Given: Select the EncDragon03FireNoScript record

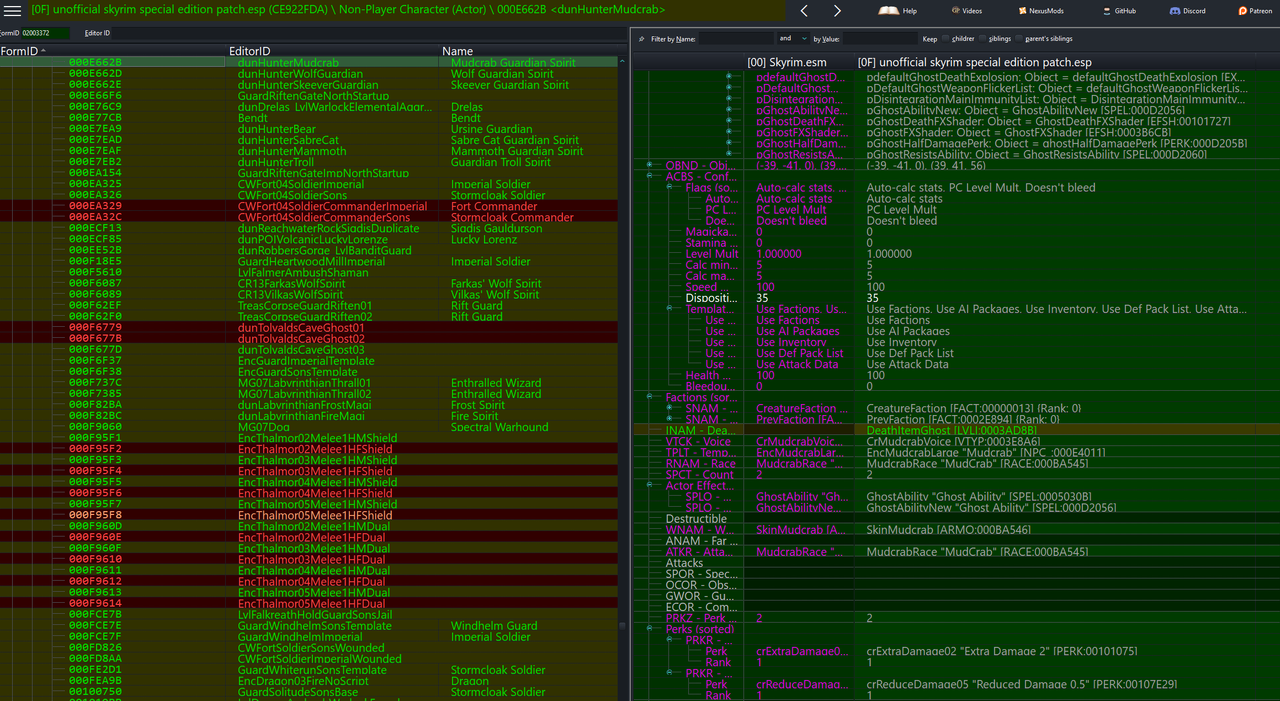Looking at the screenshot, I should (308, 681).
